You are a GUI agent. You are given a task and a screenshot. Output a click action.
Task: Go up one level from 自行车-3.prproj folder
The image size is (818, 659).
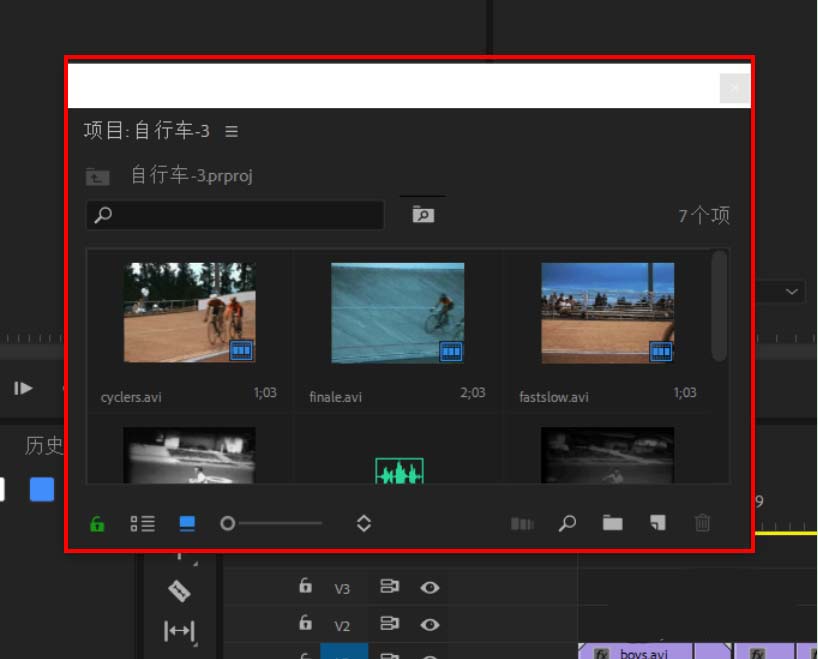point(97,177)
